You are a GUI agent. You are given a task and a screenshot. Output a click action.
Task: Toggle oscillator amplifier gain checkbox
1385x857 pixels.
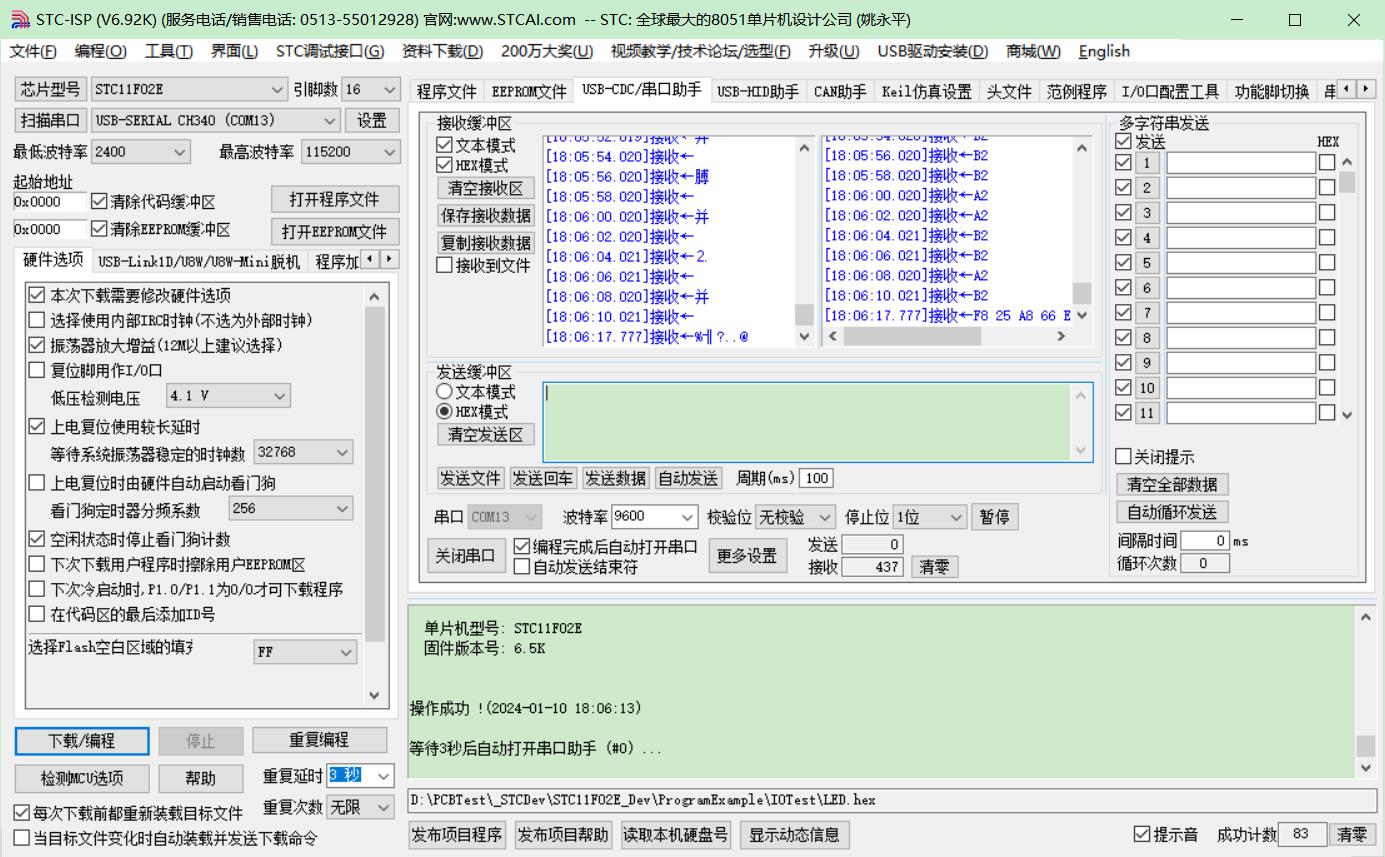pos(37,345)
